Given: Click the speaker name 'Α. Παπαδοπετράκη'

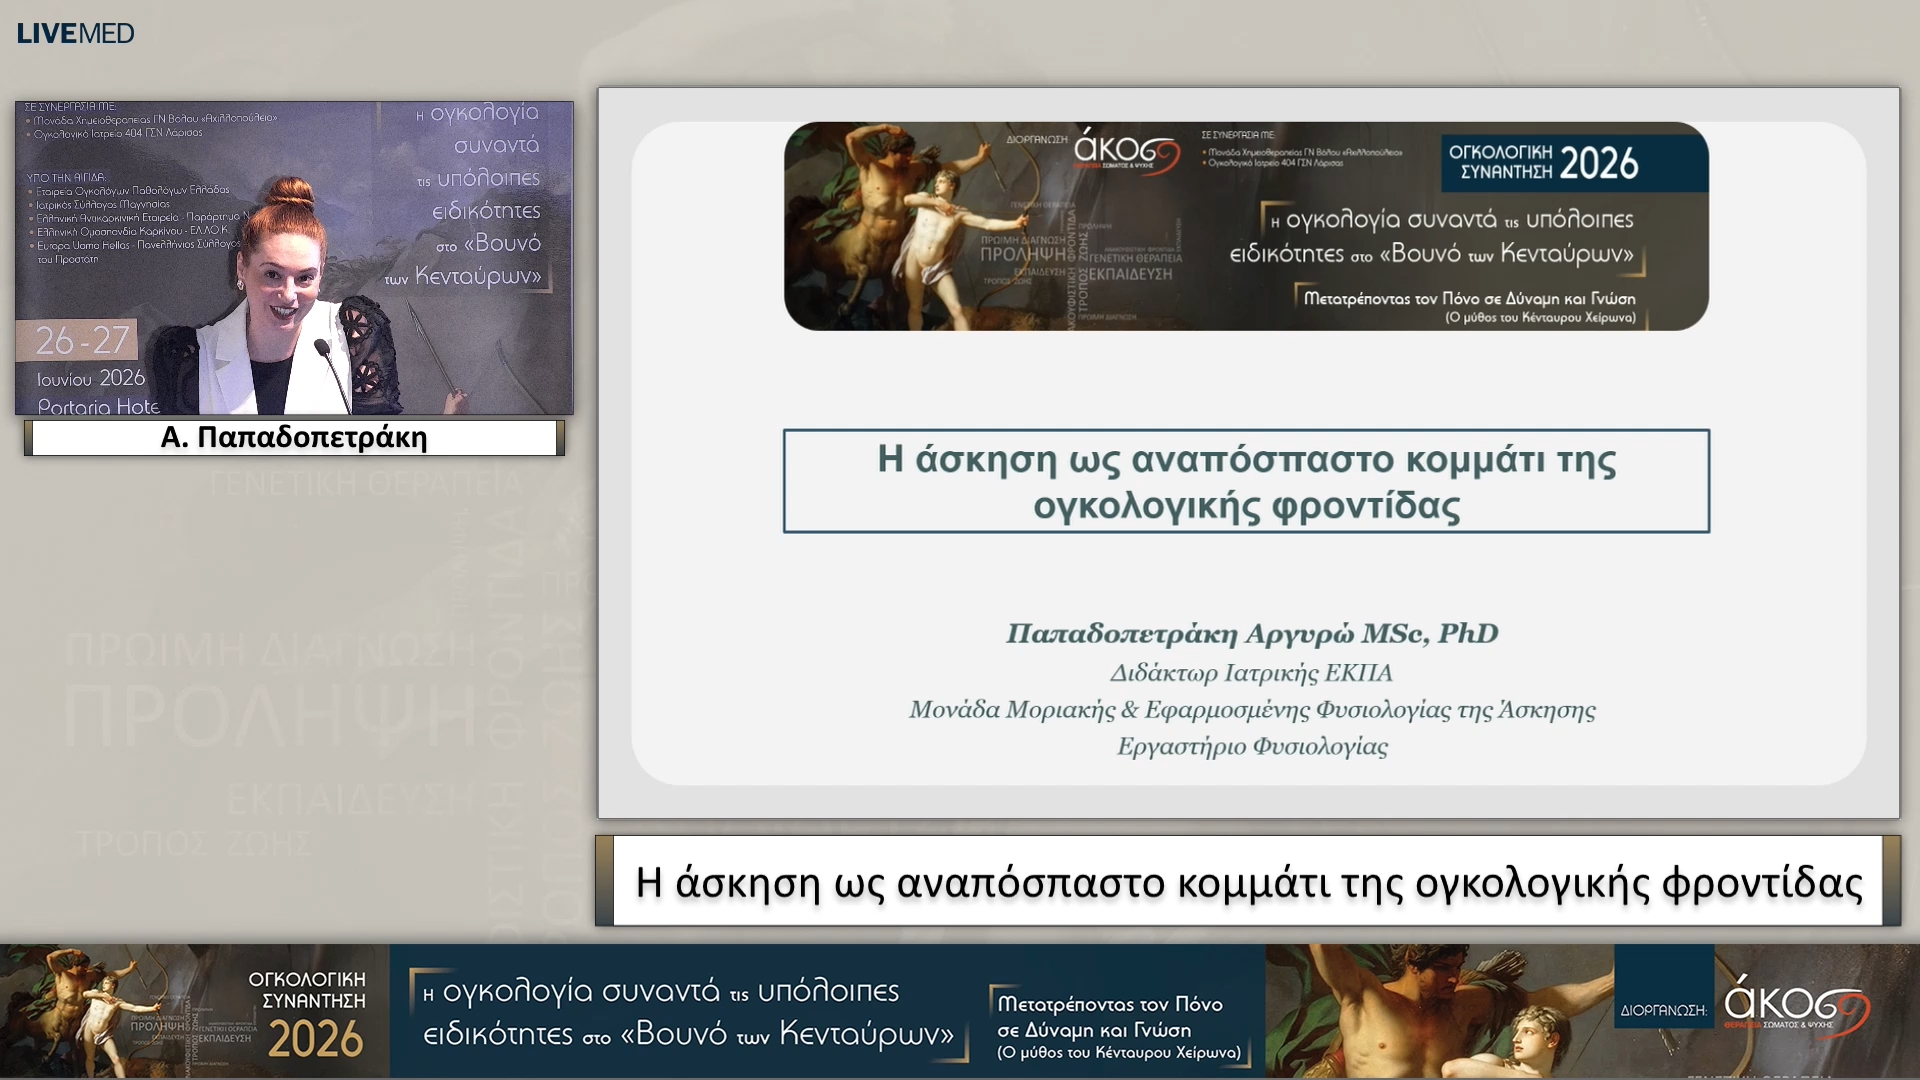Looking at the screenshot, I should 294,438.
